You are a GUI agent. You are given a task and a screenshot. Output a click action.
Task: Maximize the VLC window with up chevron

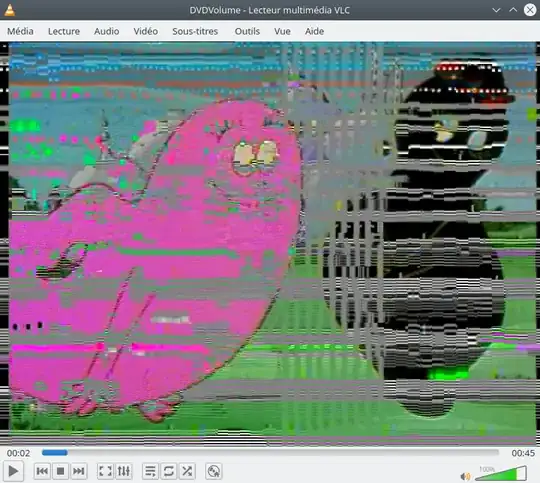tap(513, 10)
